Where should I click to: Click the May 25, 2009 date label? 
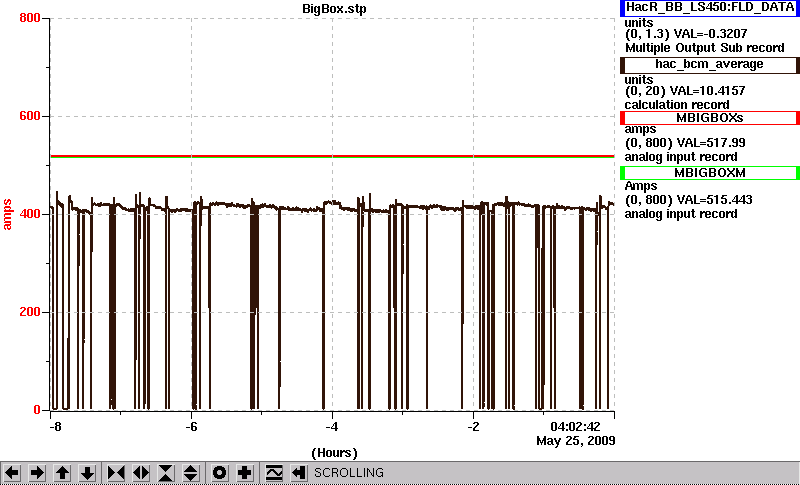click(x=576, y=441)
